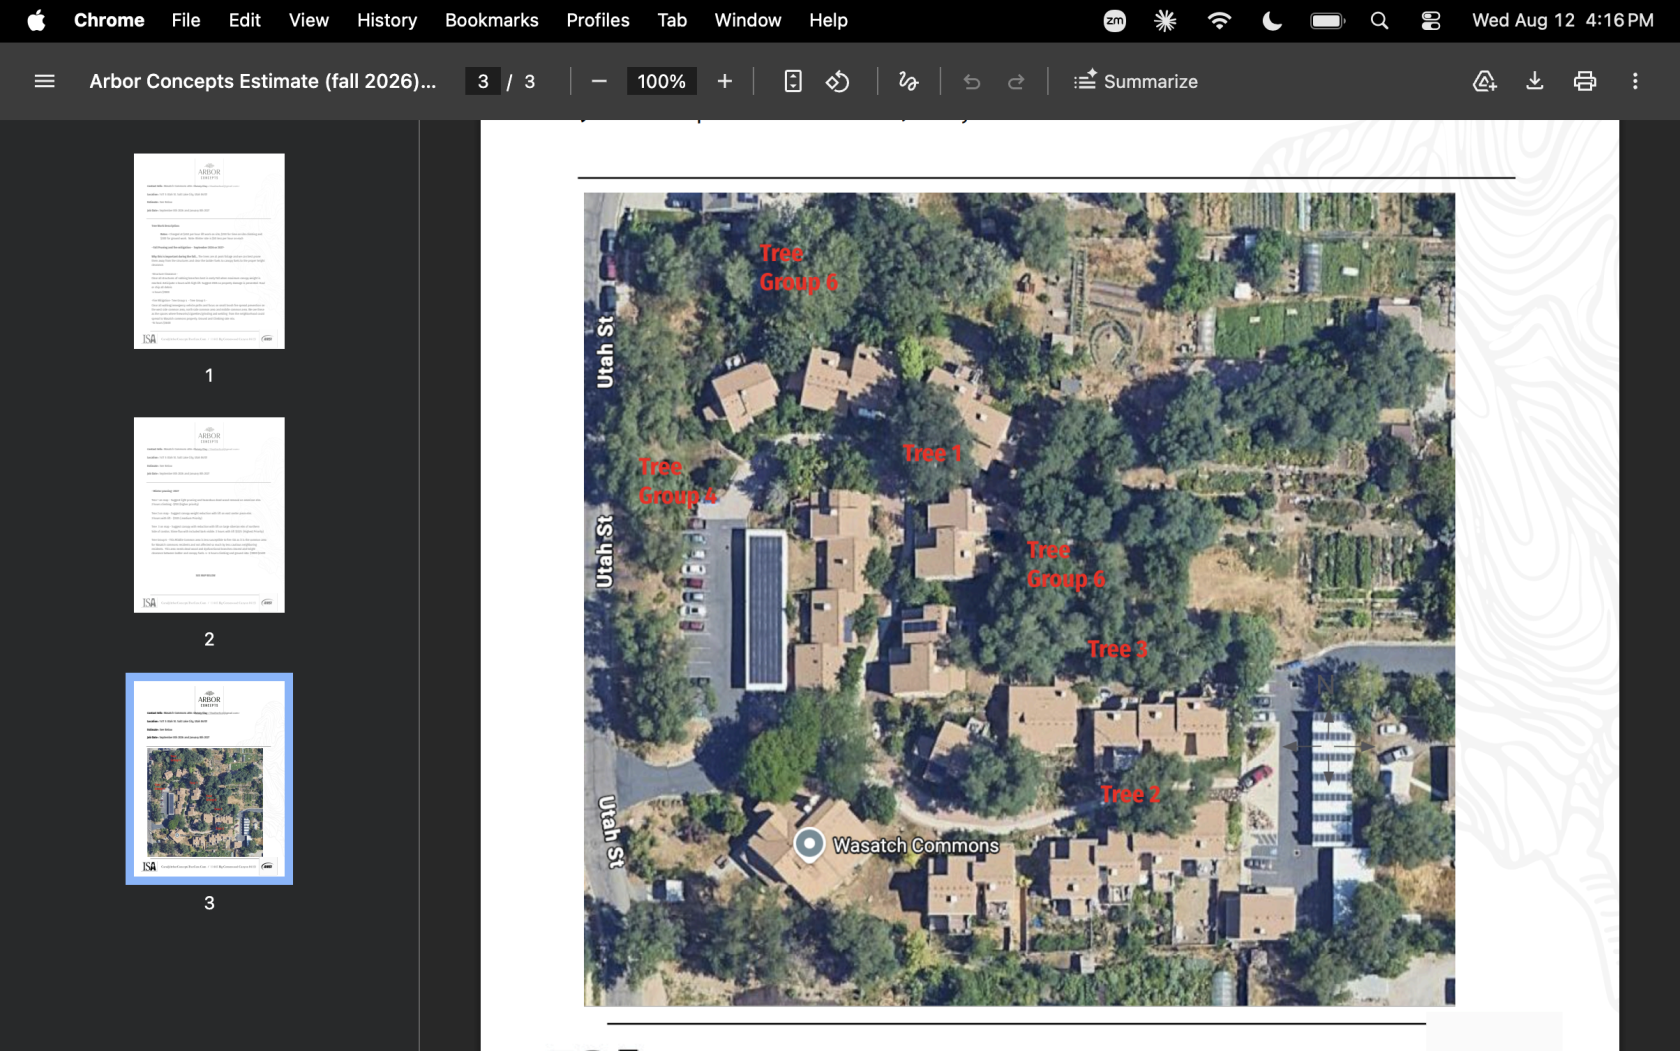Screen dimensions: 1680x1051
Task: Click the Tree 2 label on the map
Action: click(1130, 794)
